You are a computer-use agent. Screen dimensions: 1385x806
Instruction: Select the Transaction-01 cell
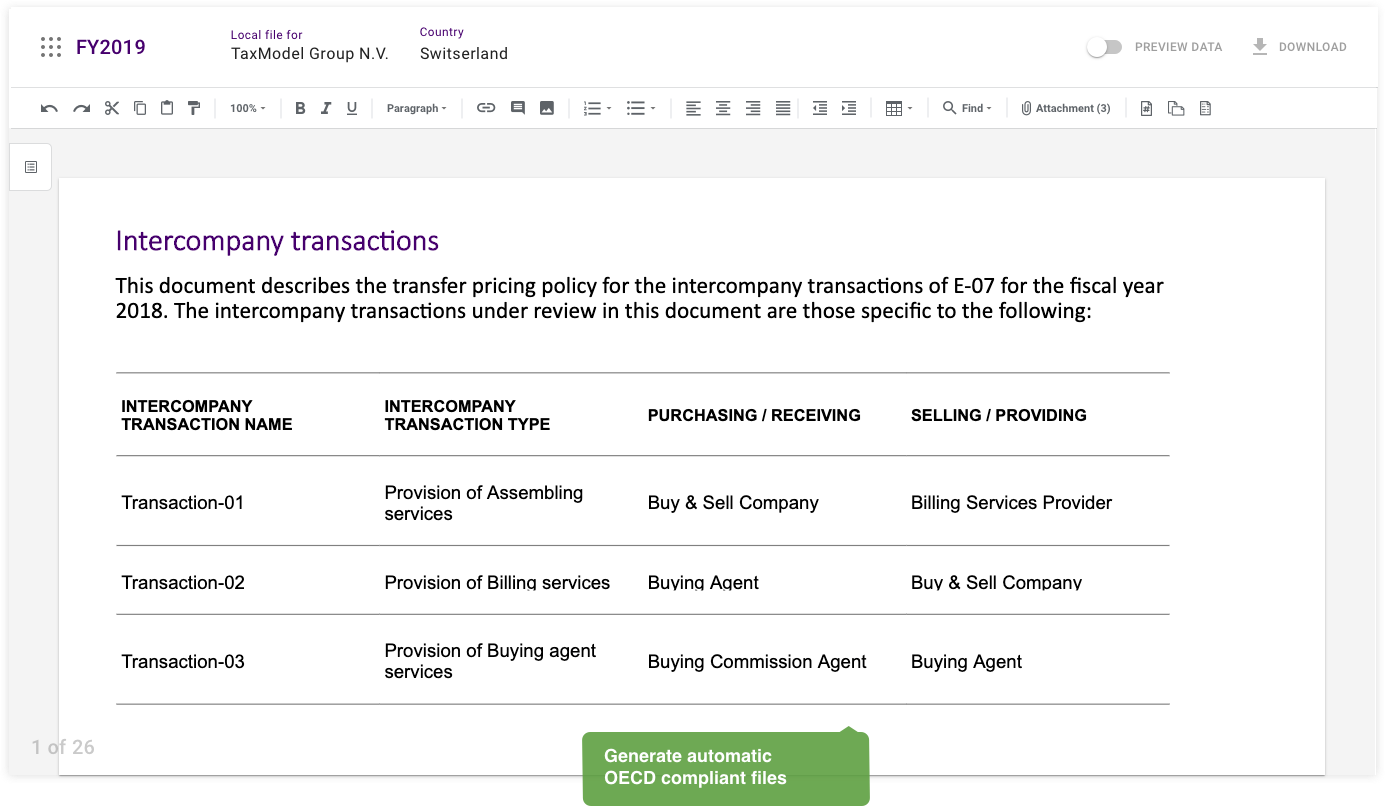click(183, 503)
